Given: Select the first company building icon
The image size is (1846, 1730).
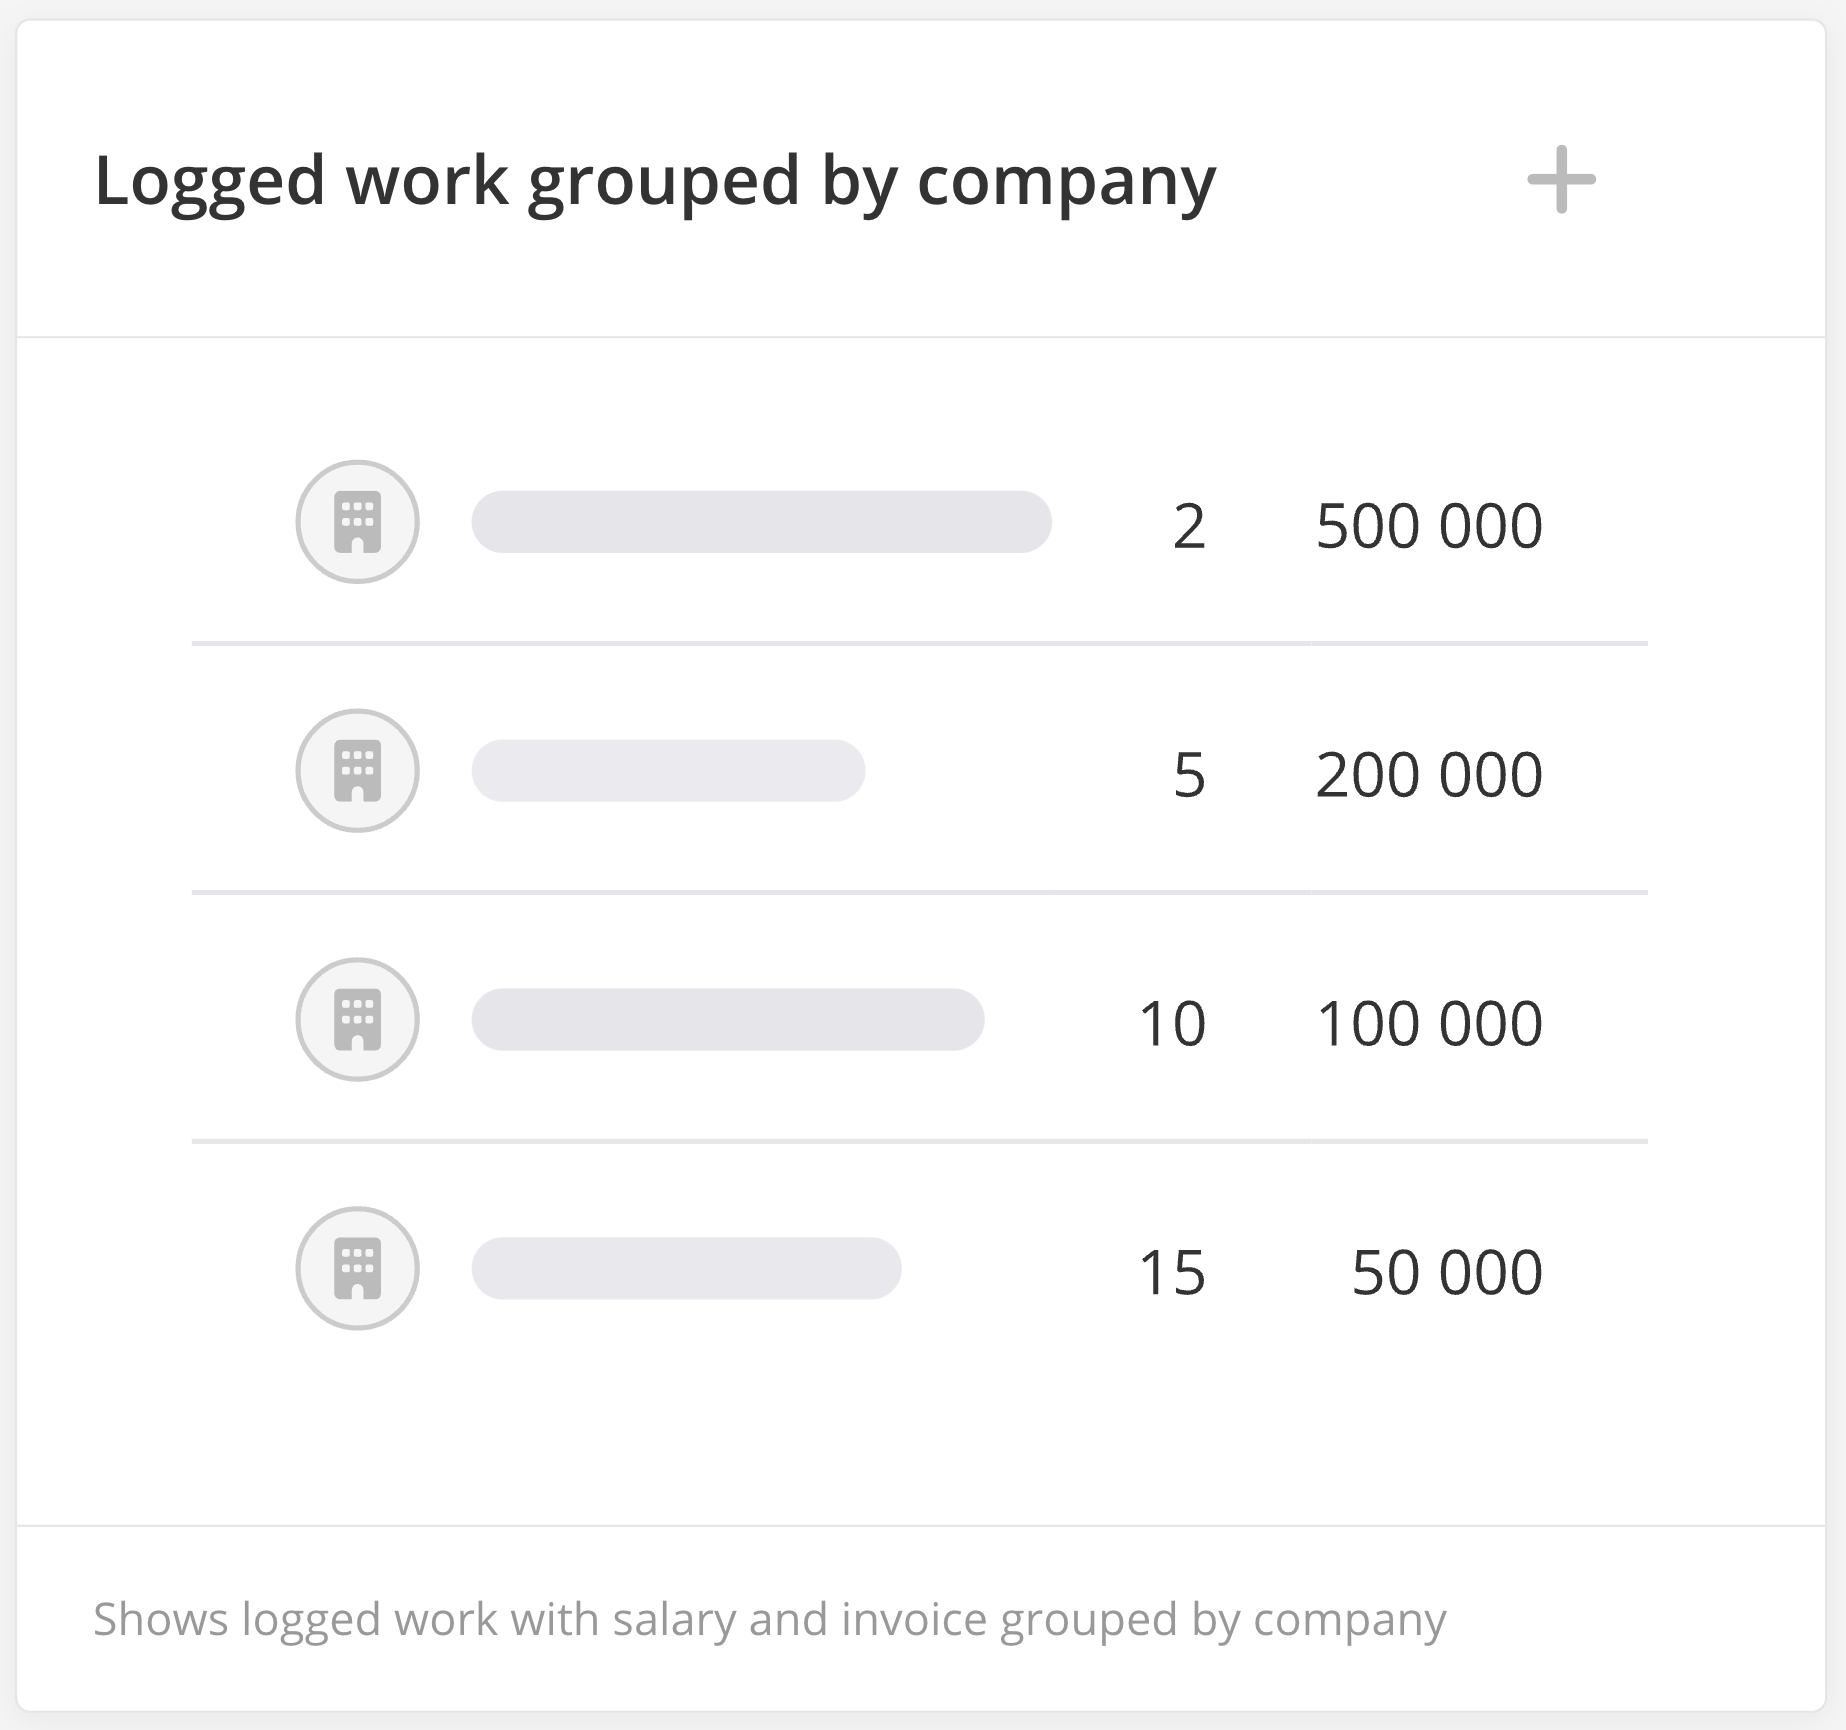Looking at the screenshot, I should coord(357,522).
